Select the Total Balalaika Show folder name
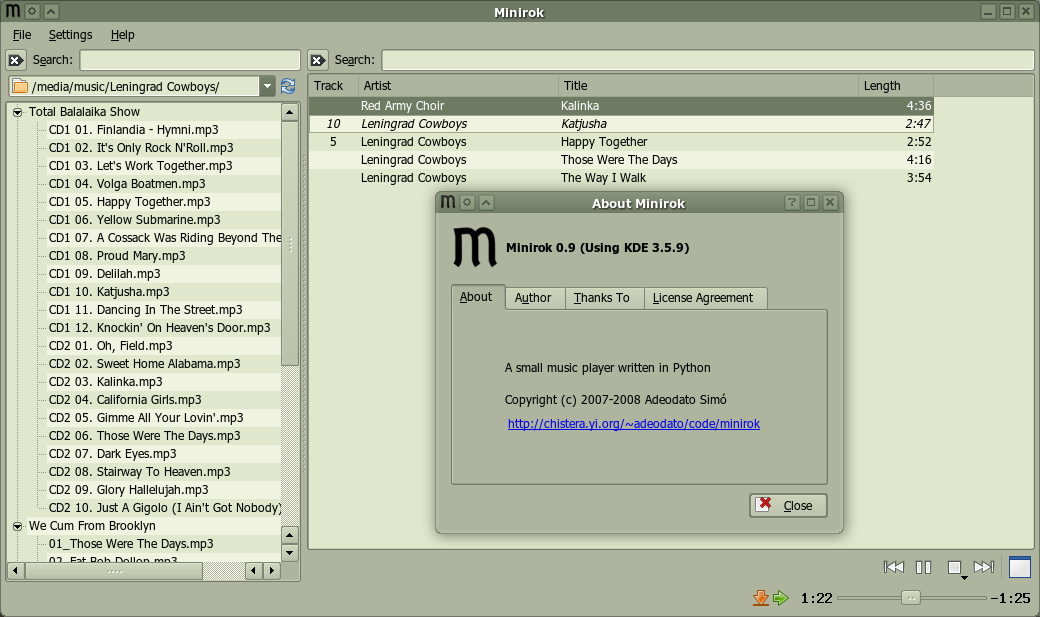 tap(84, 112)
